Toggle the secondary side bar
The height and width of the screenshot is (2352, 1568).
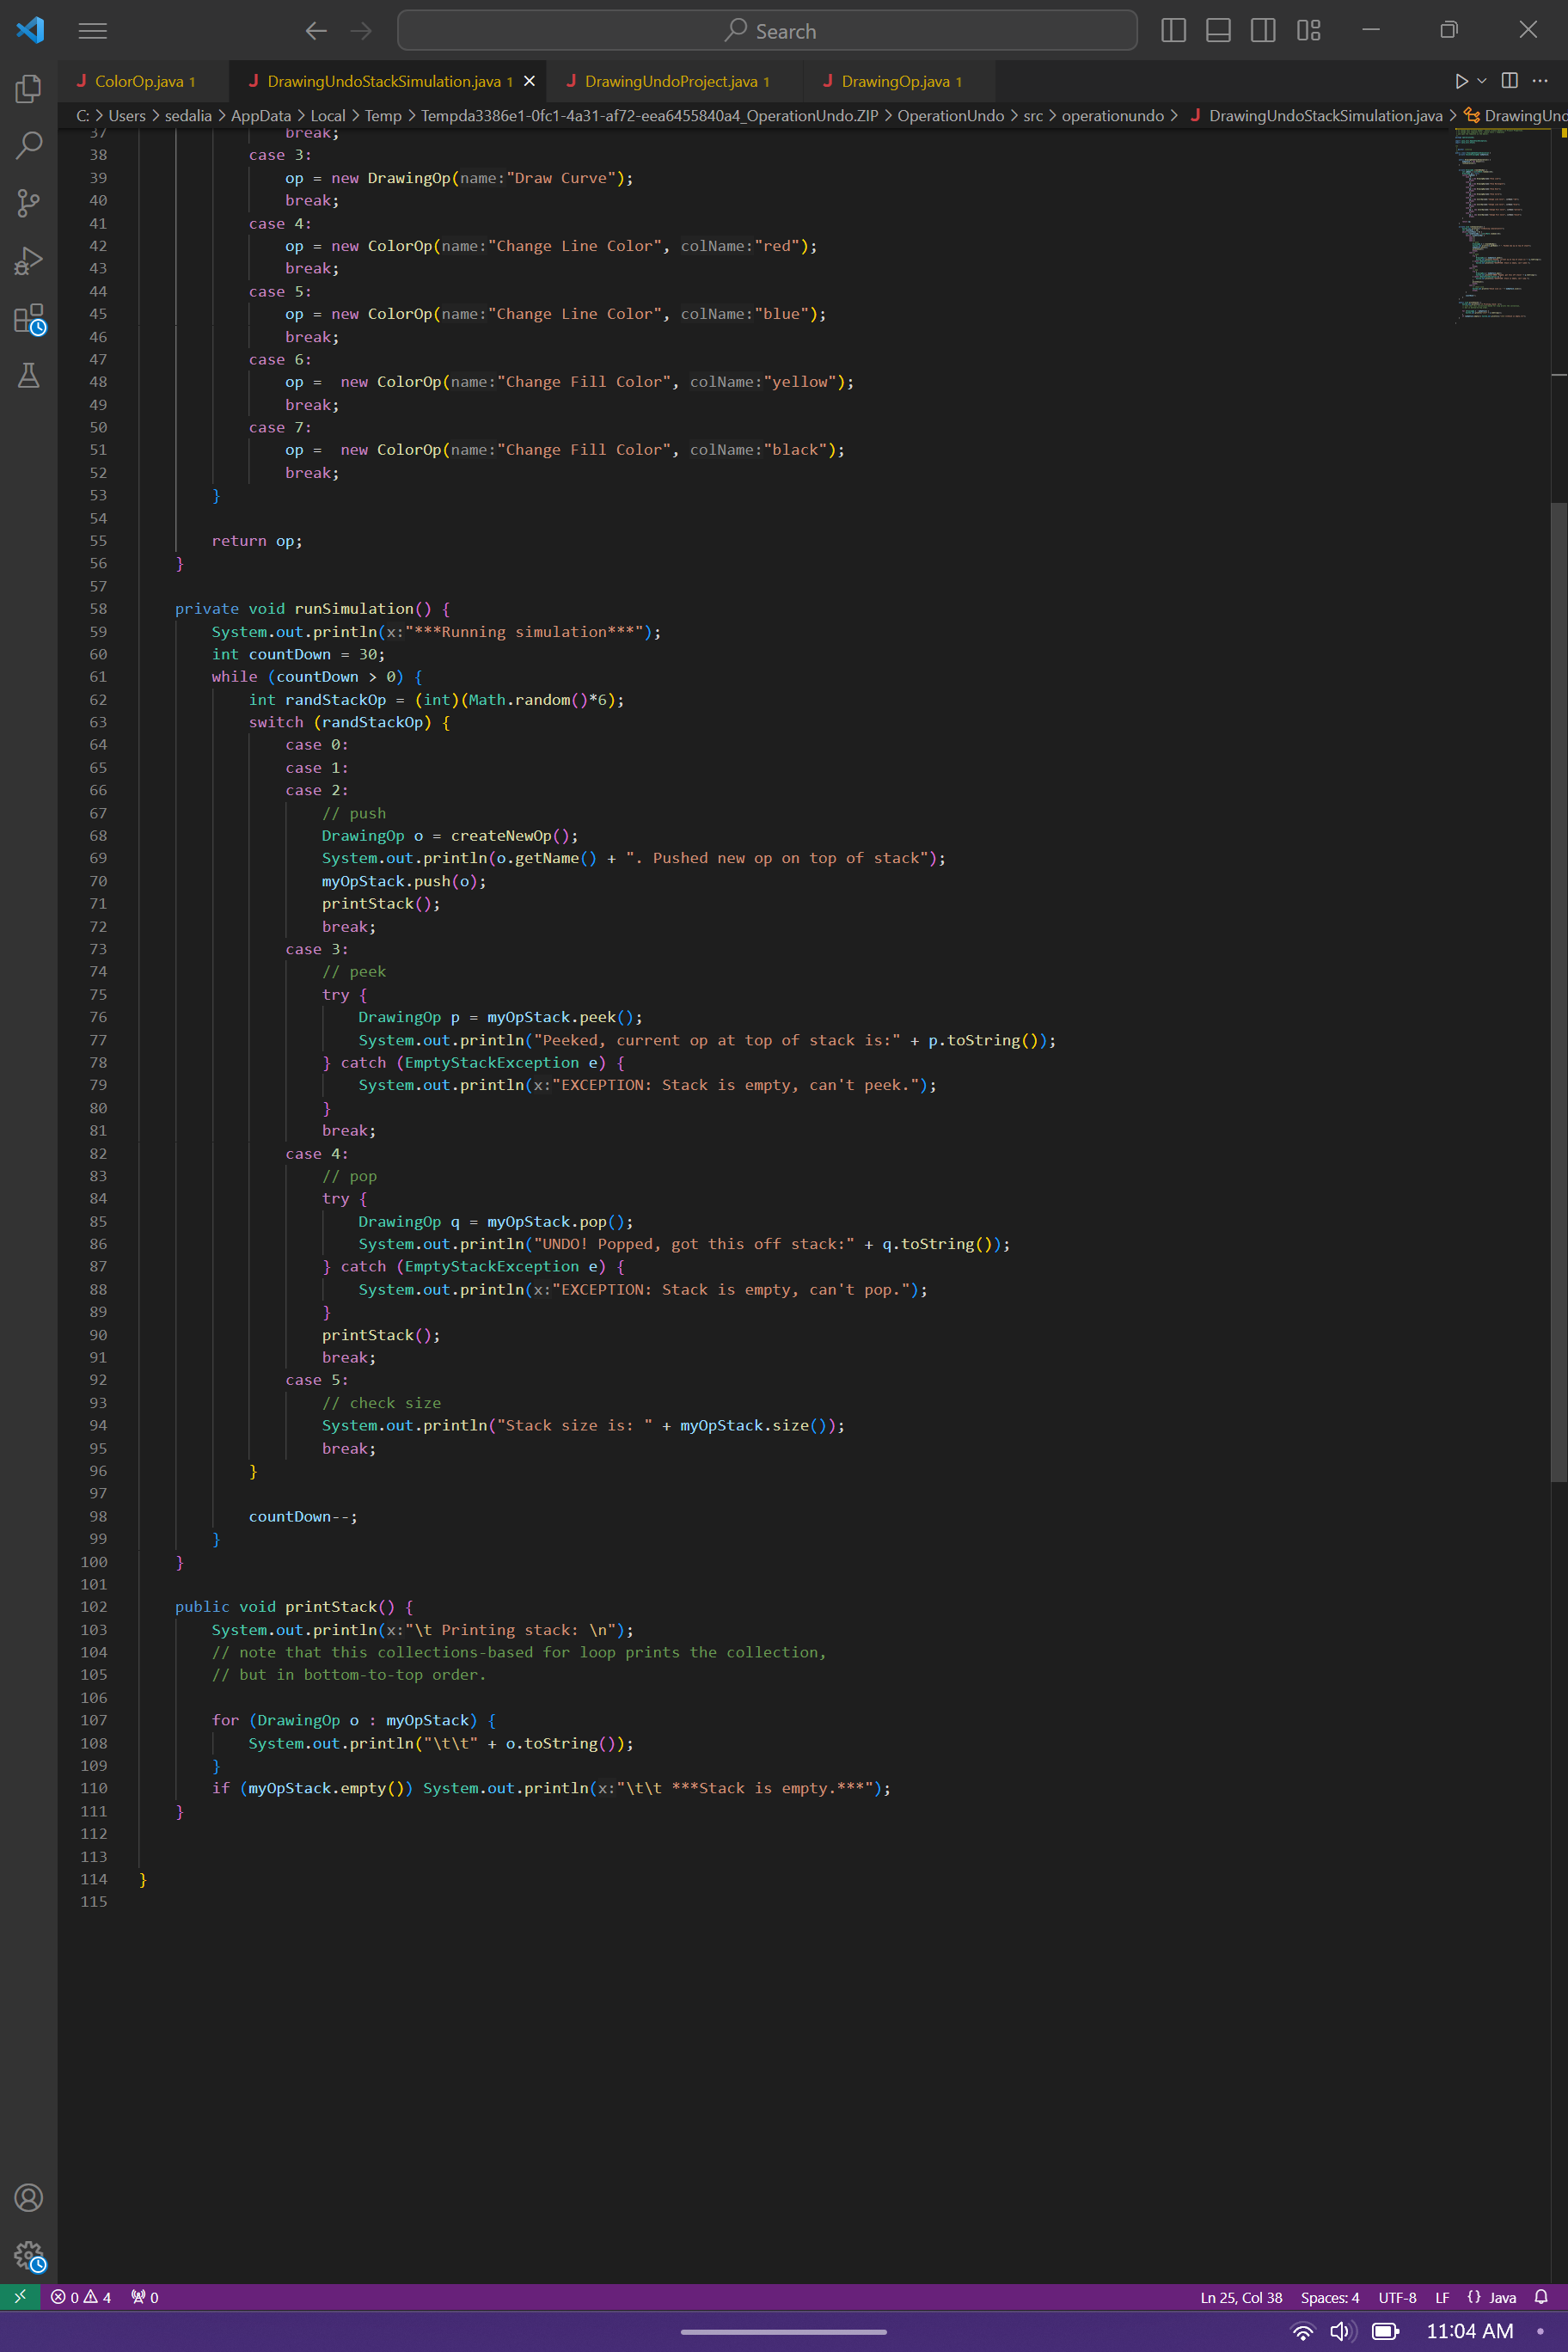click(x=1262, y=30)
